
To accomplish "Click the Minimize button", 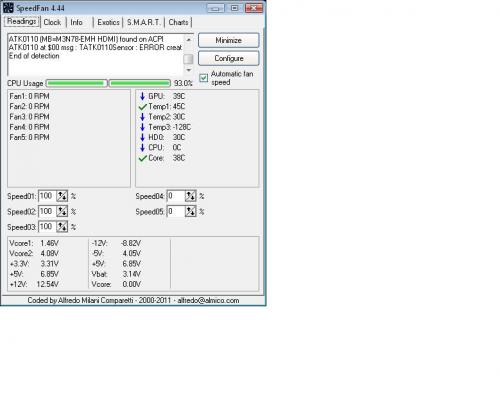I will tap(229, 40).
